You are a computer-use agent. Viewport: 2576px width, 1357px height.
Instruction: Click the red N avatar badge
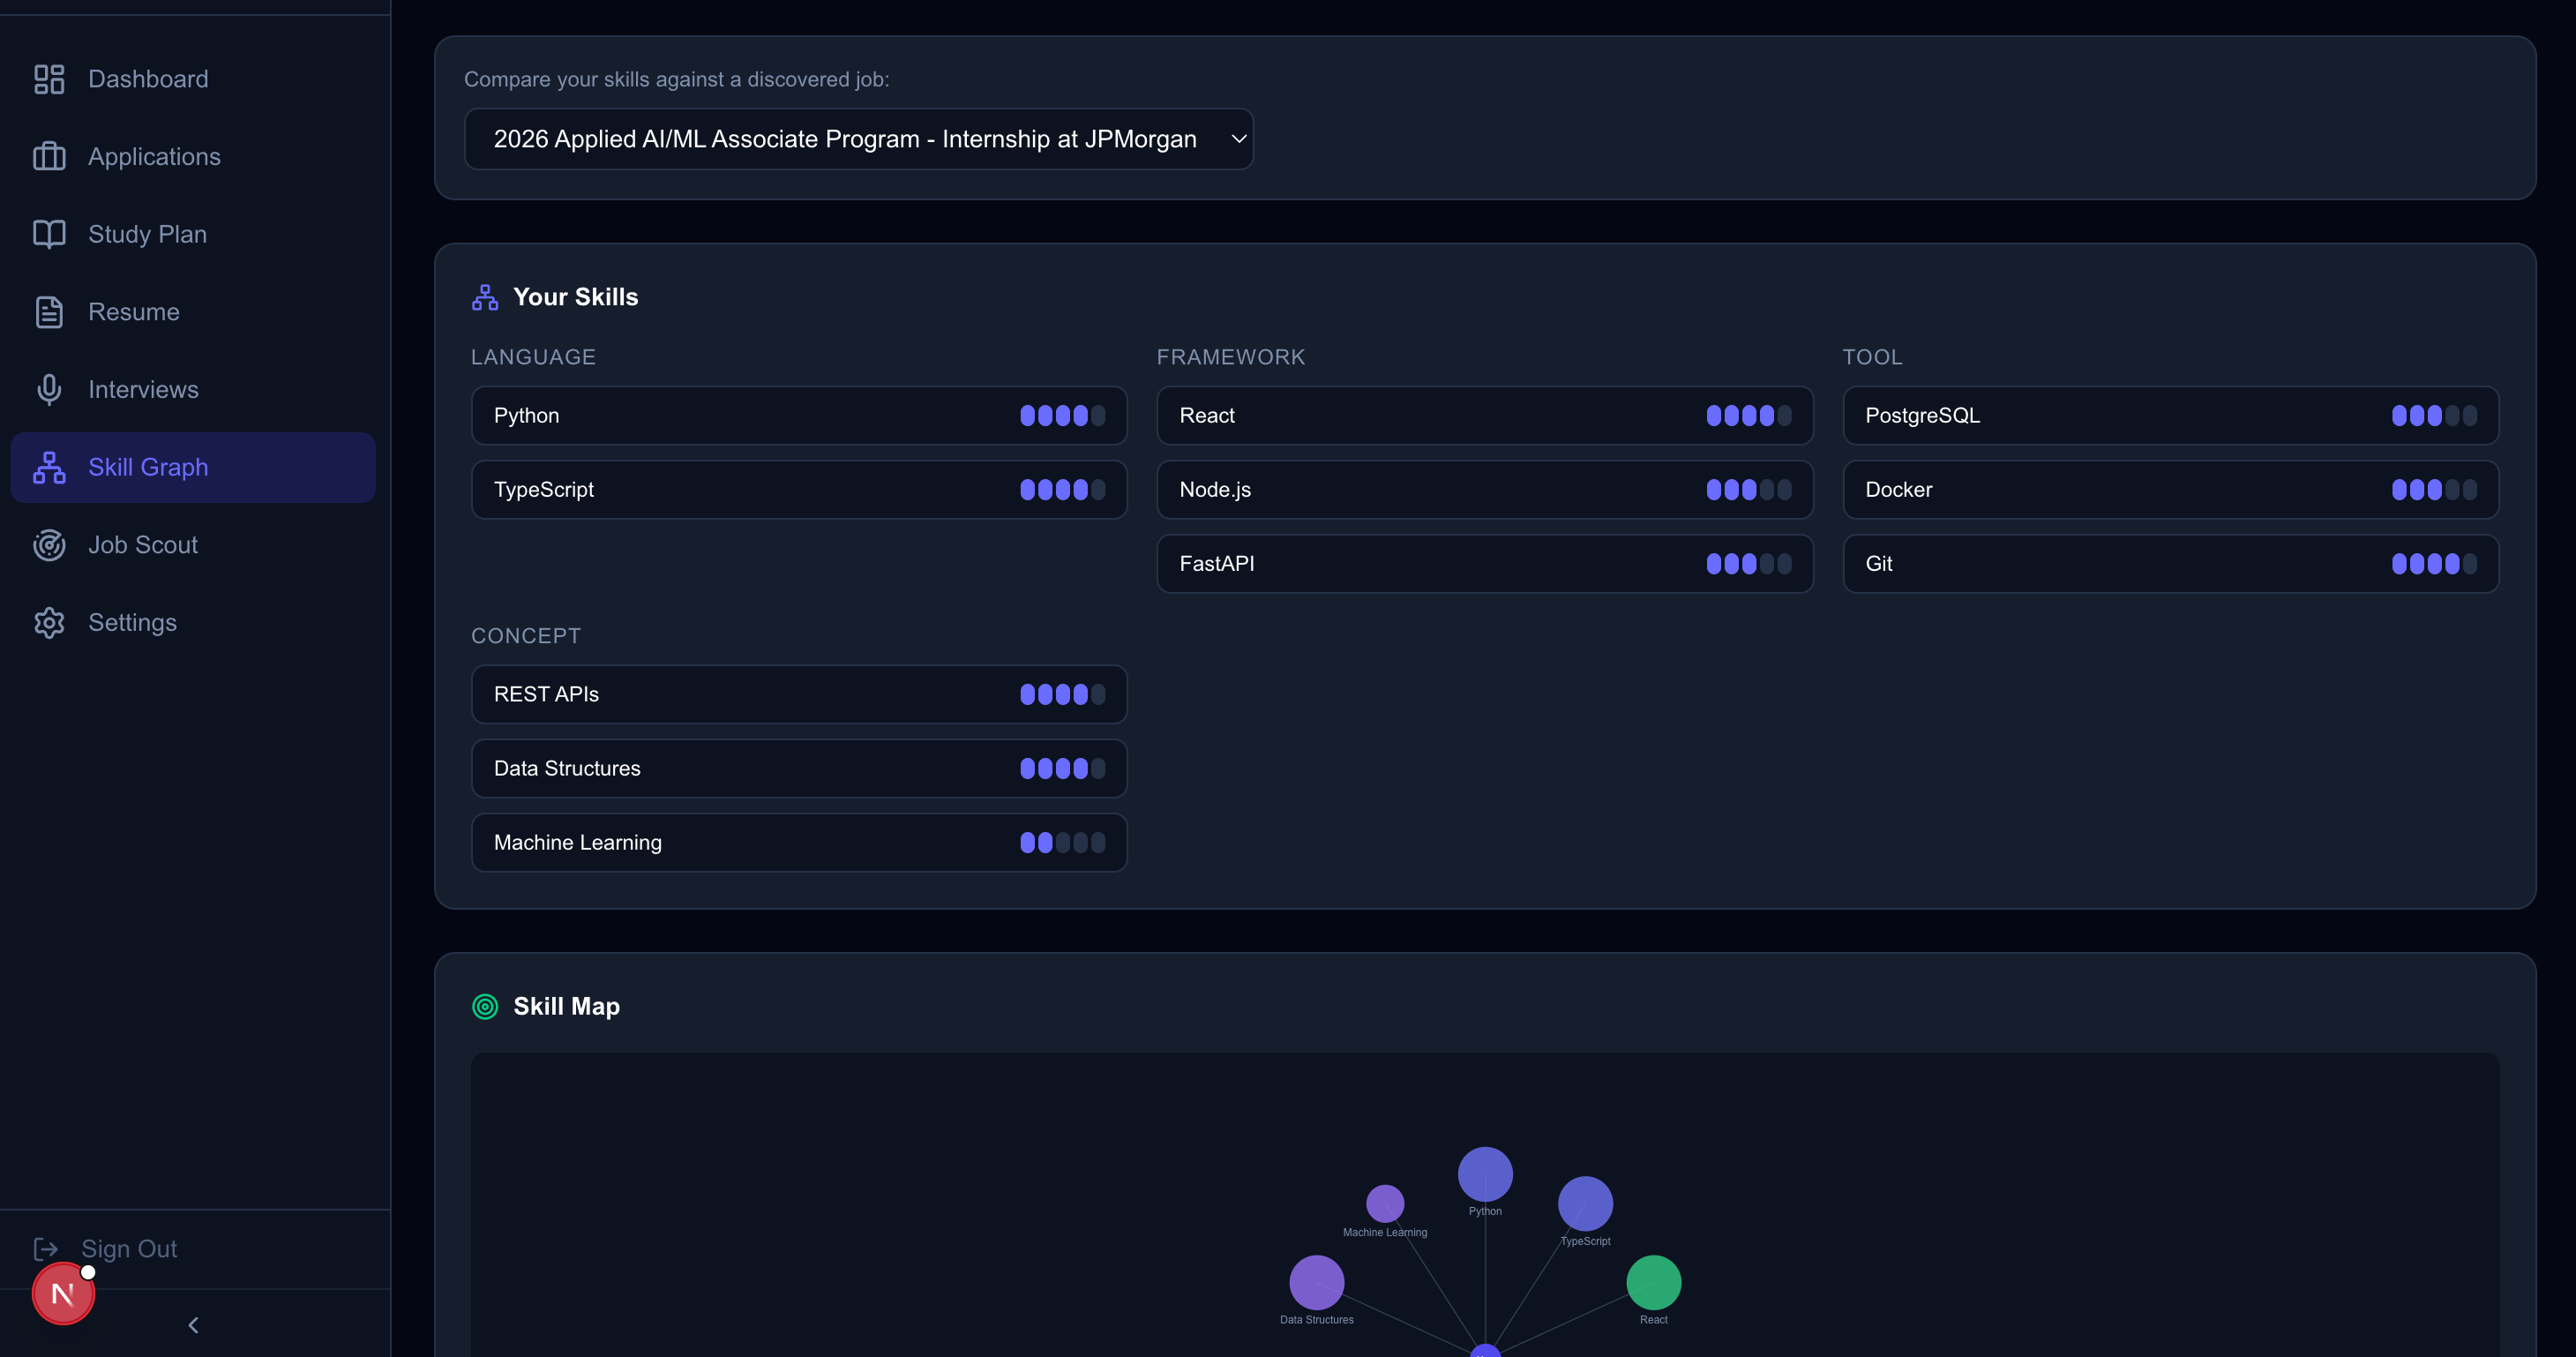tap(63, 1294)
